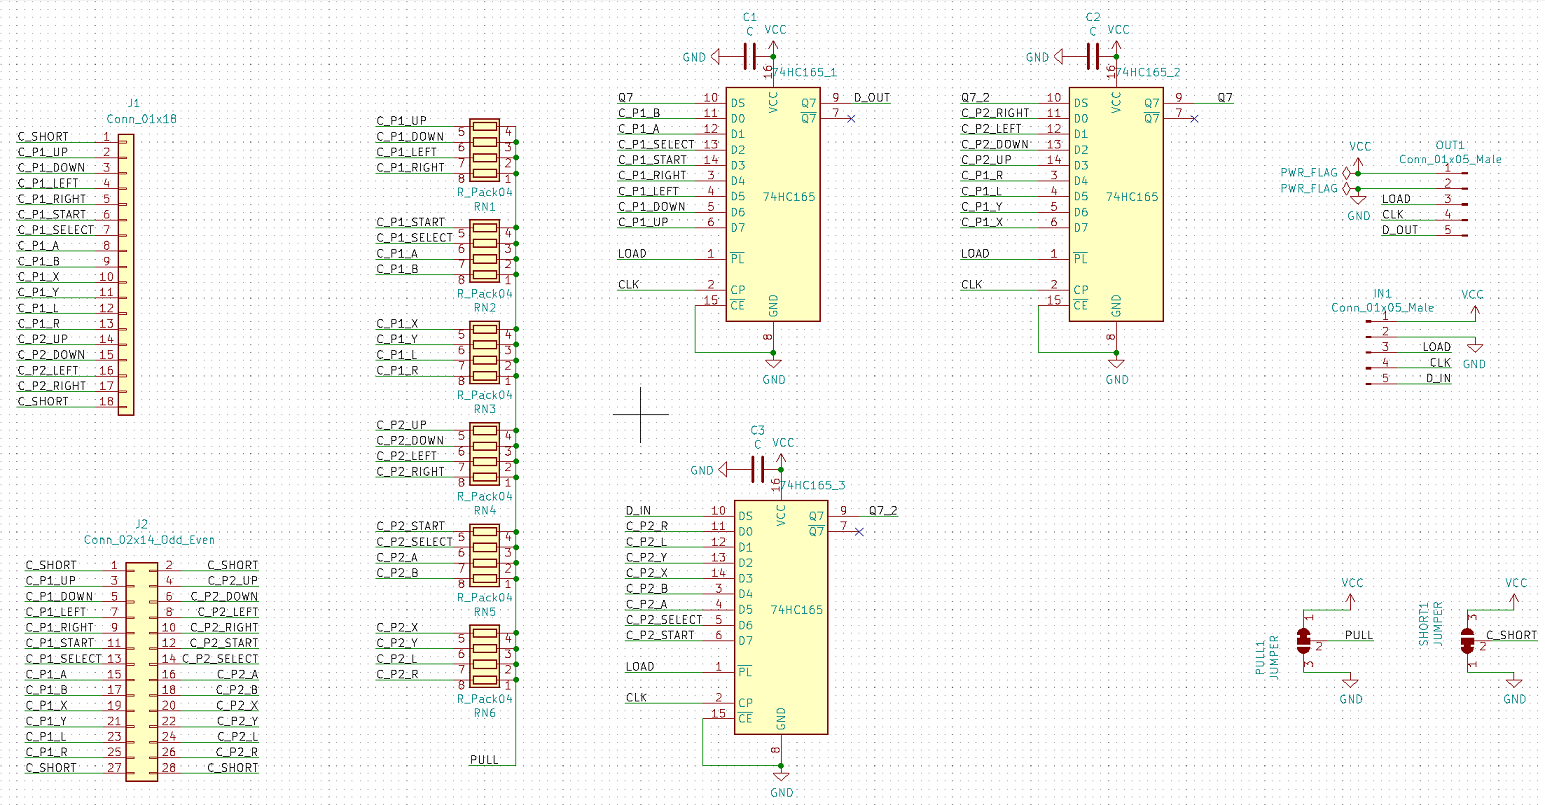Select the 74HC165_1 shift register body
The height and width of the screenshot is (805, 1545).
pyautogui.click(x=773, y=204)
